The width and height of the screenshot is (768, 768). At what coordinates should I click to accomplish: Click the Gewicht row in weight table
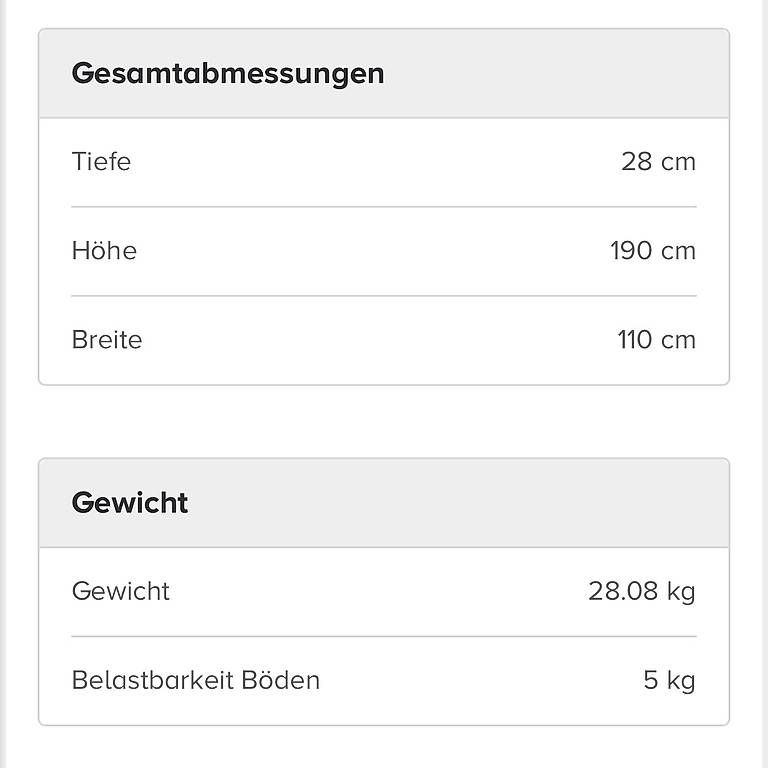[384, 592]
